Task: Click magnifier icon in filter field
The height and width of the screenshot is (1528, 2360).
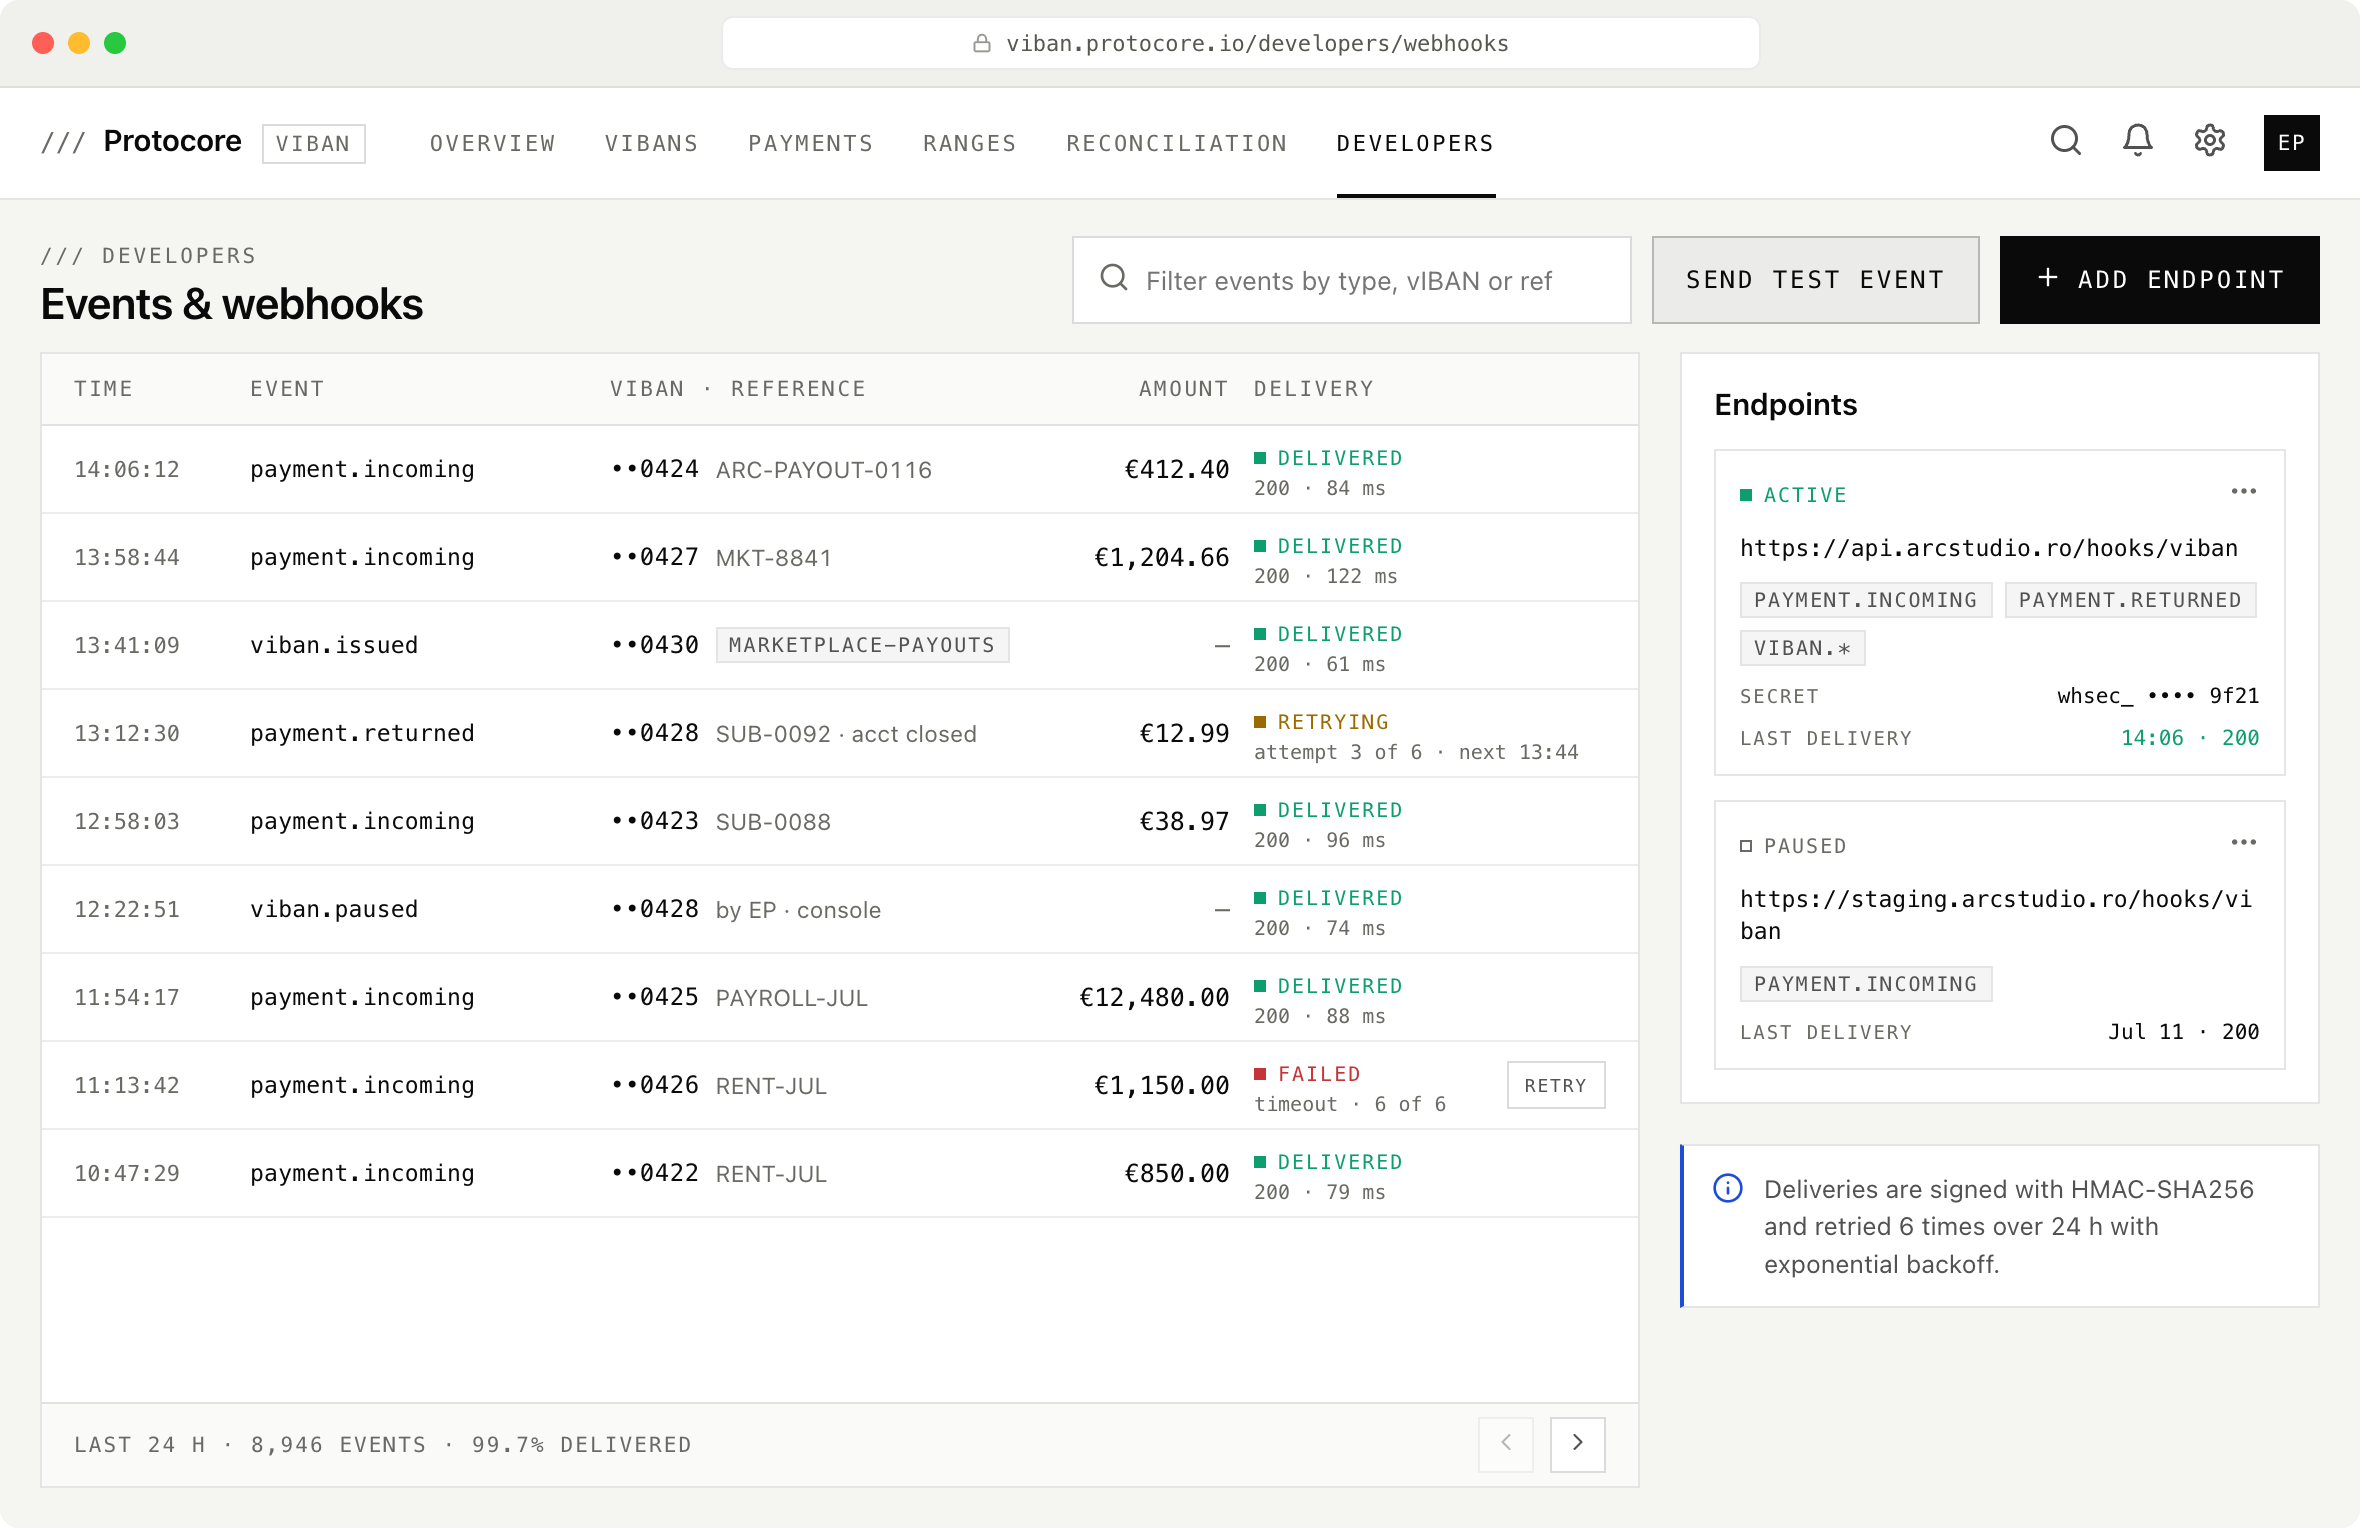Action: pos(1114,278)
